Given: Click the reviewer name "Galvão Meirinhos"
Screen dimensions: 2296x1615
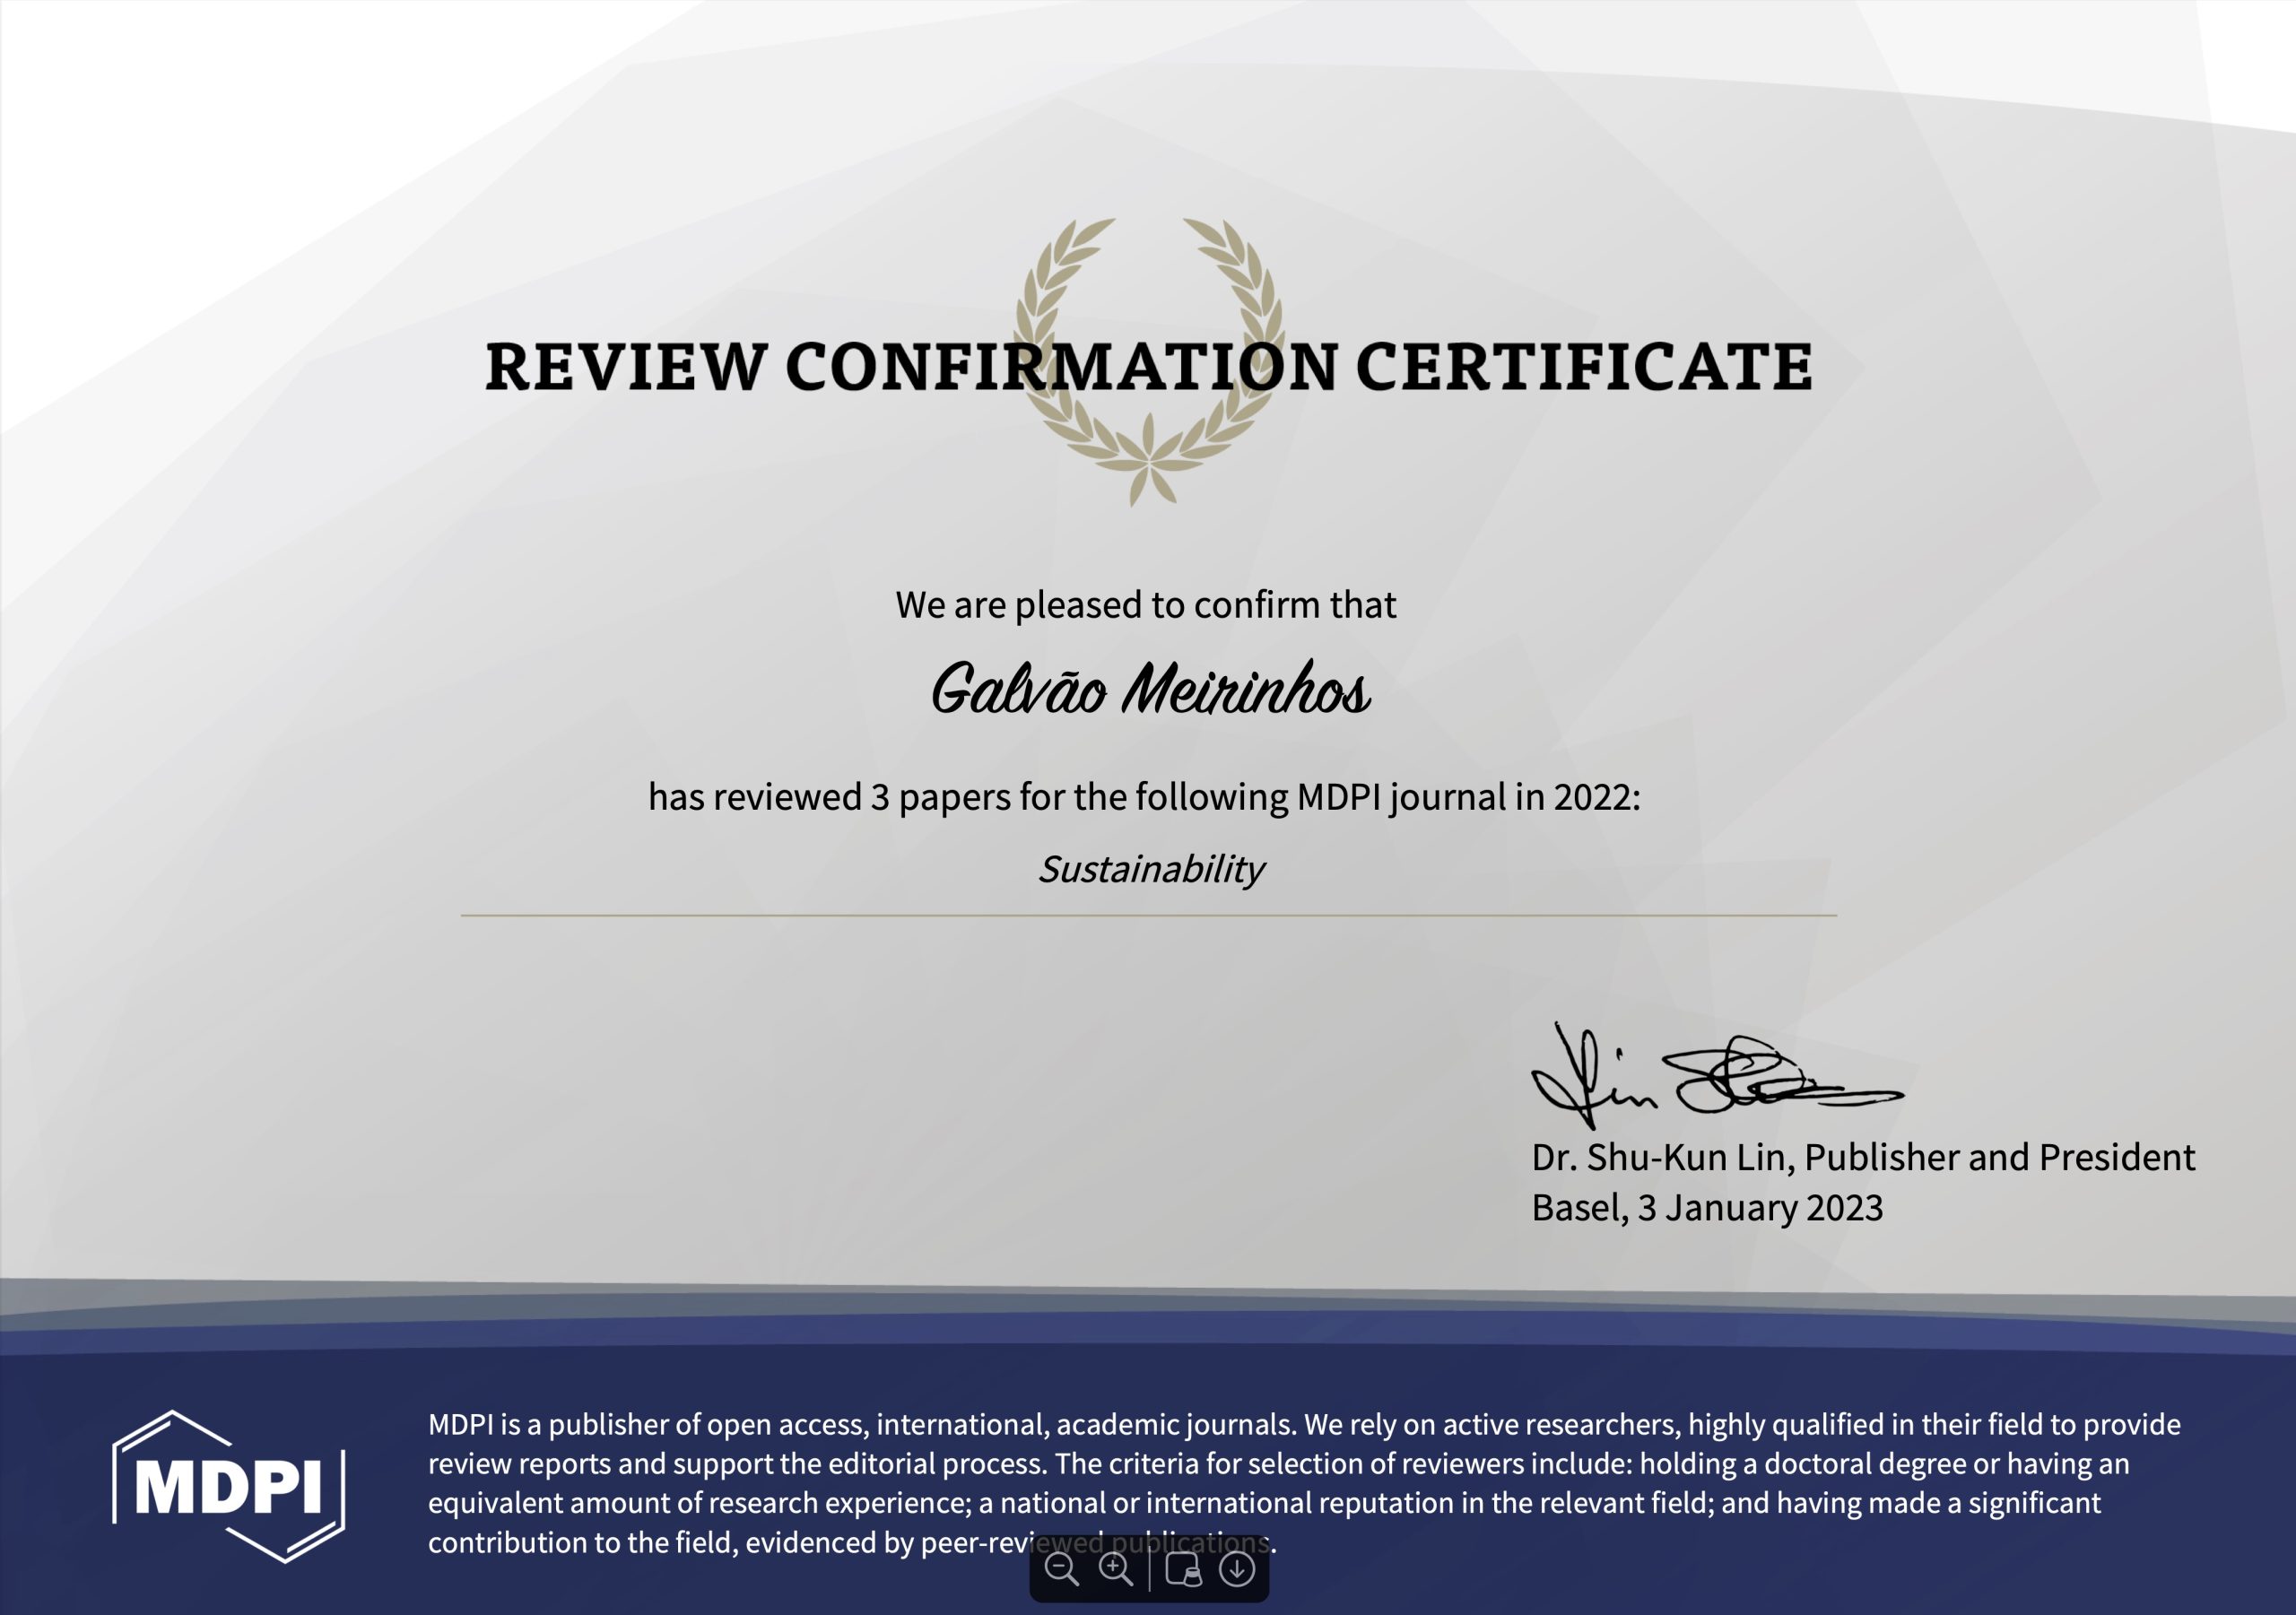Looking at the screenshot, I should click(1150, 690).
